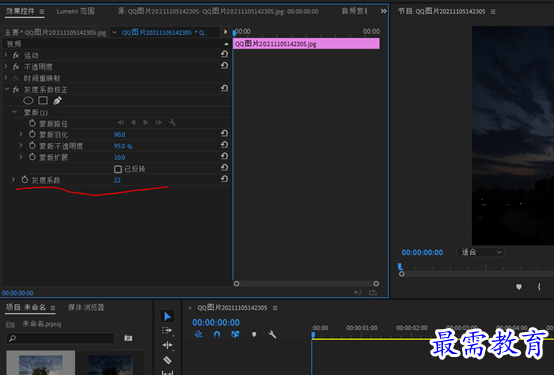This screenshot has width=554, height=375.
Task: Reset the 灰度系数校正 effect
Action: [224, 88]
